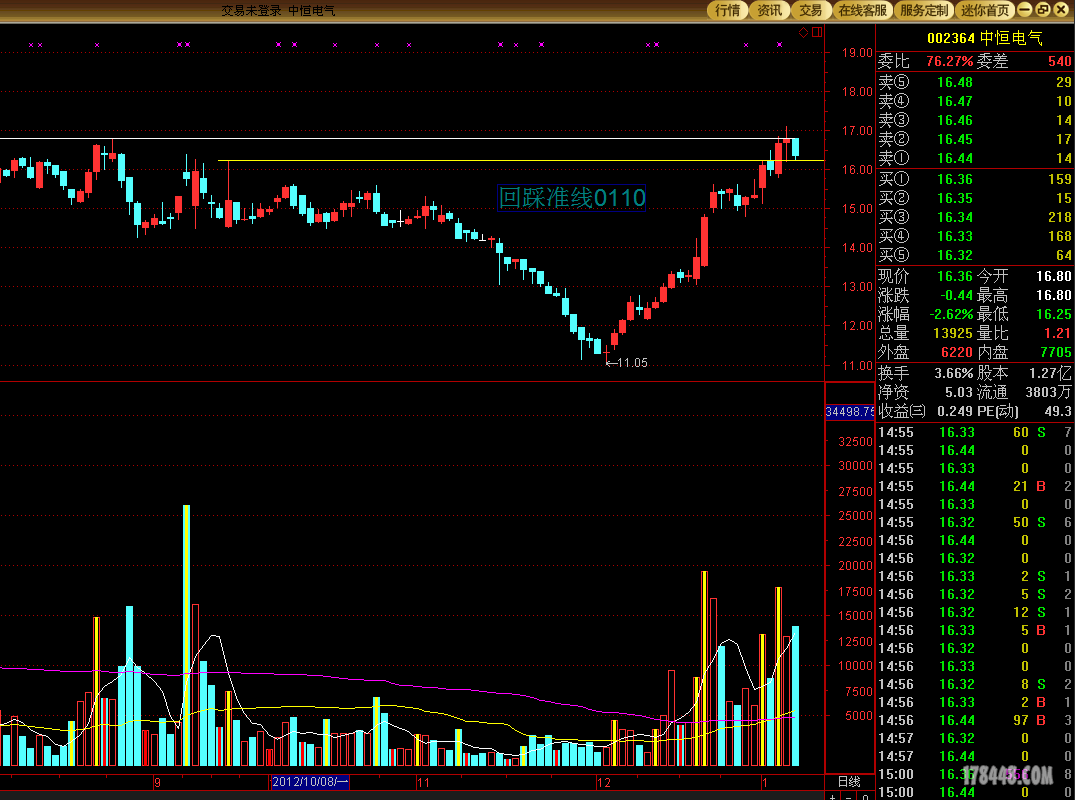Screen dimensions: 1075x800
Task: Open the 行情 (Quotes) menu
Action: pos(727,10)
